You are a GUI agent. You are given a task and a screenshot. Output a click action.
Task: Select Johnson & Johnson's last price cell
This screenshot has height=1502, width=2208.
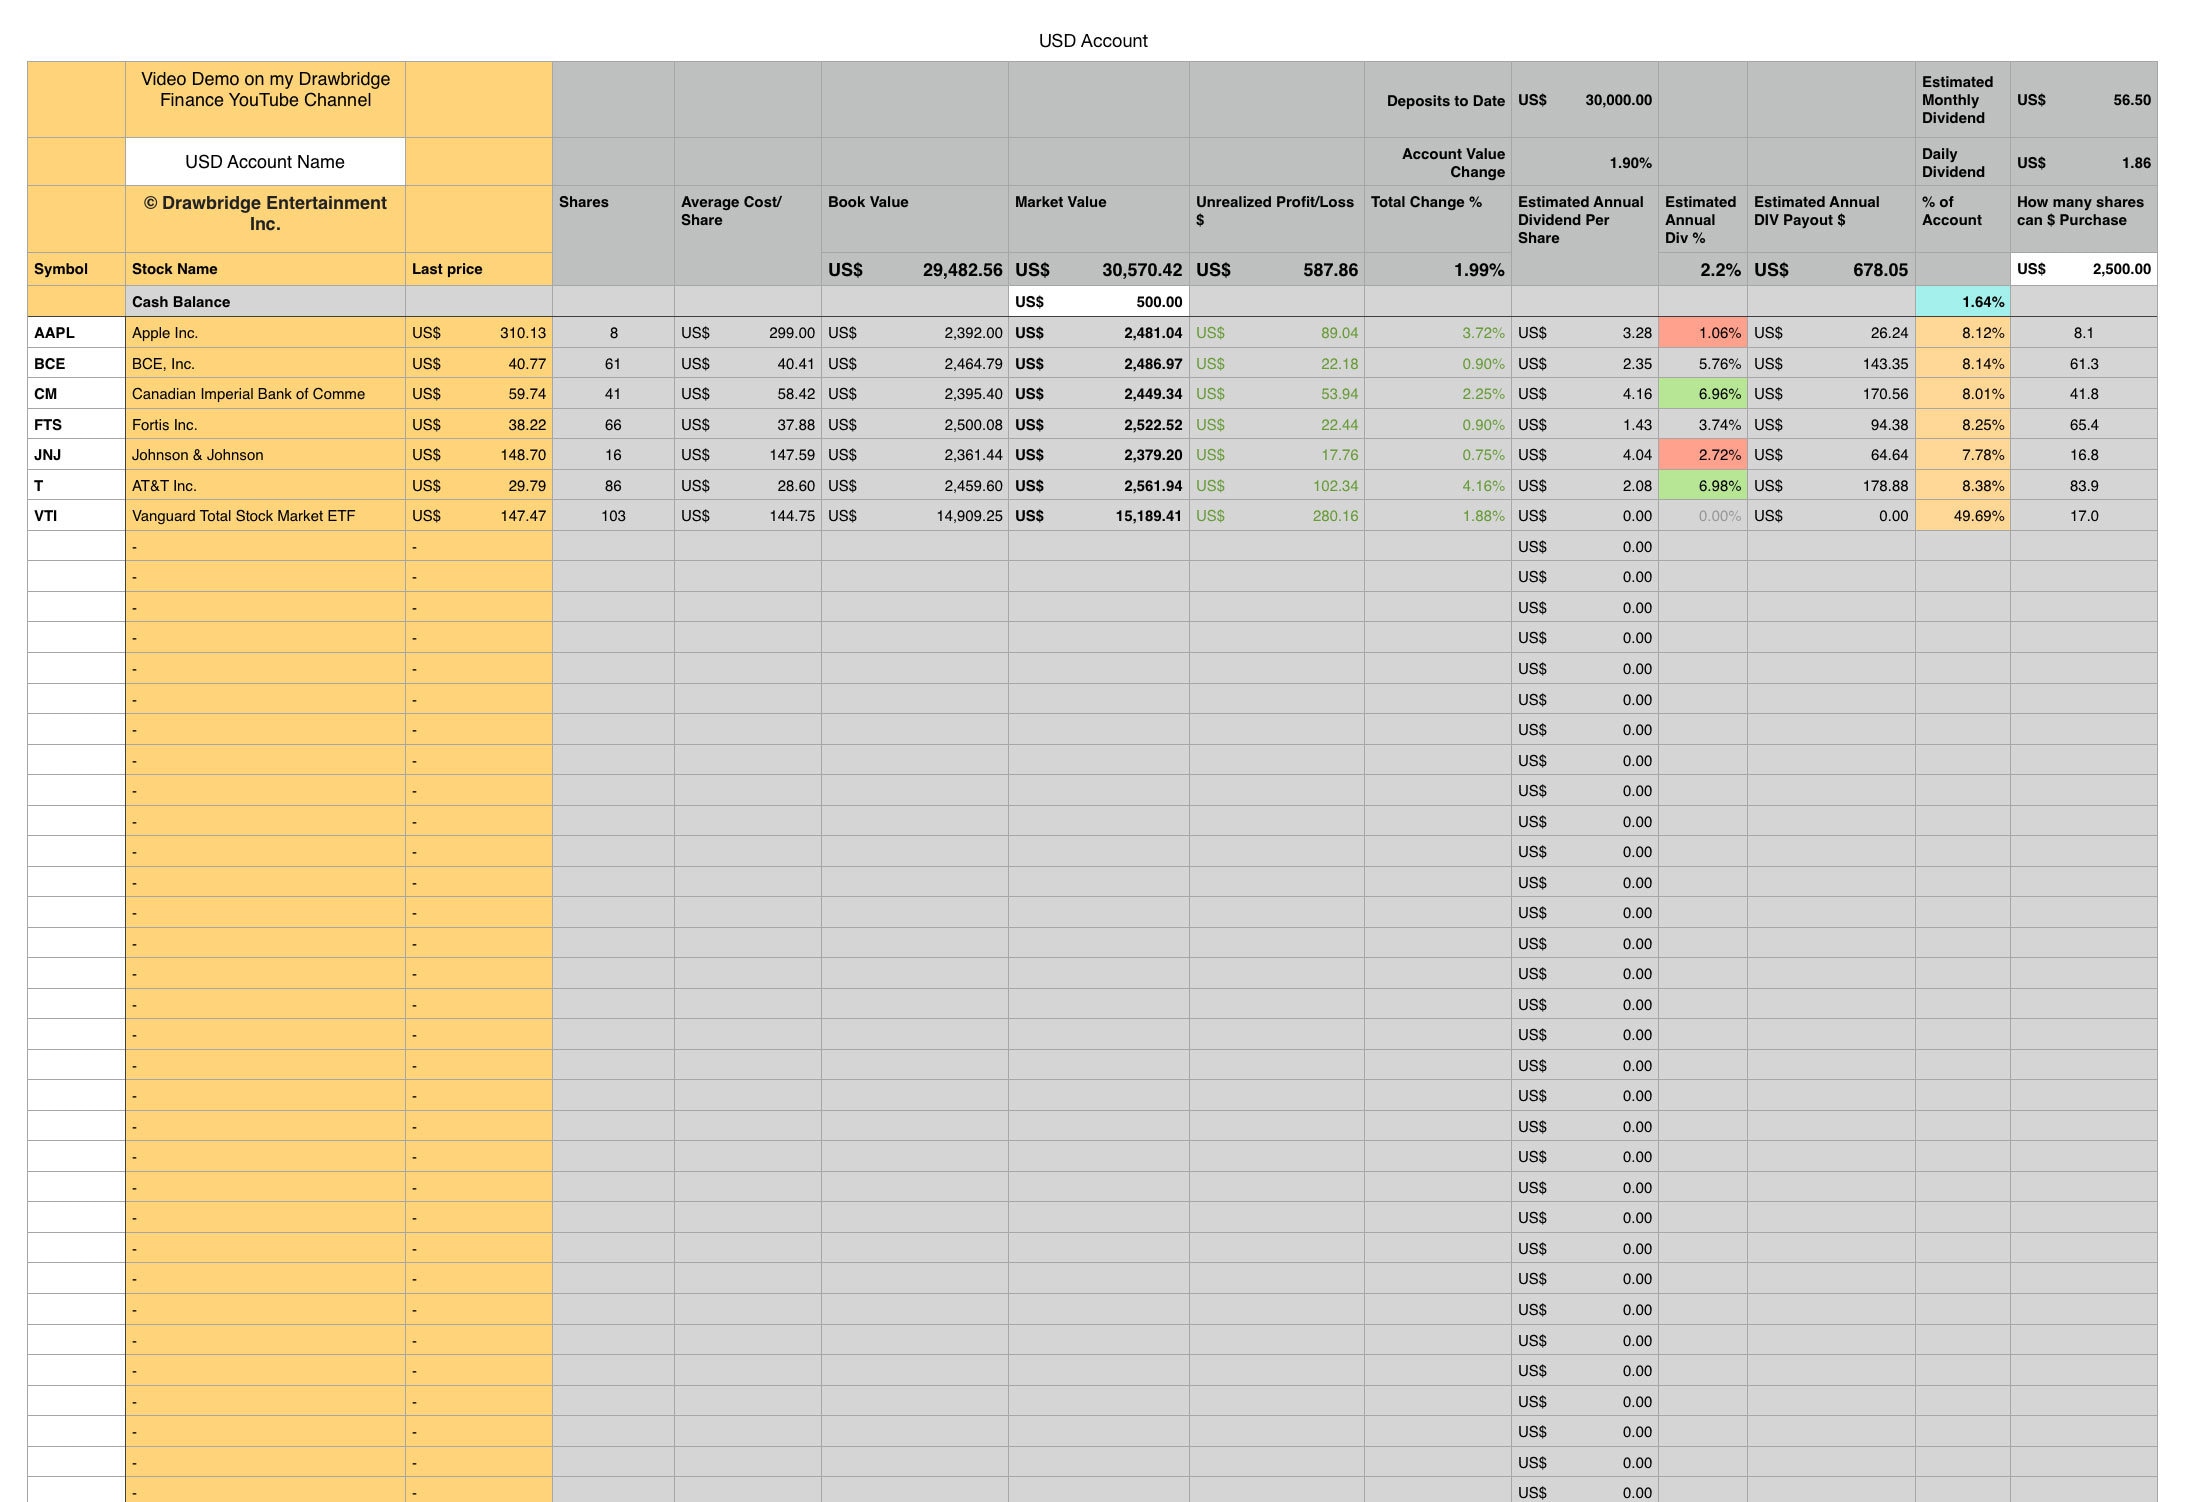coord(480,454)
